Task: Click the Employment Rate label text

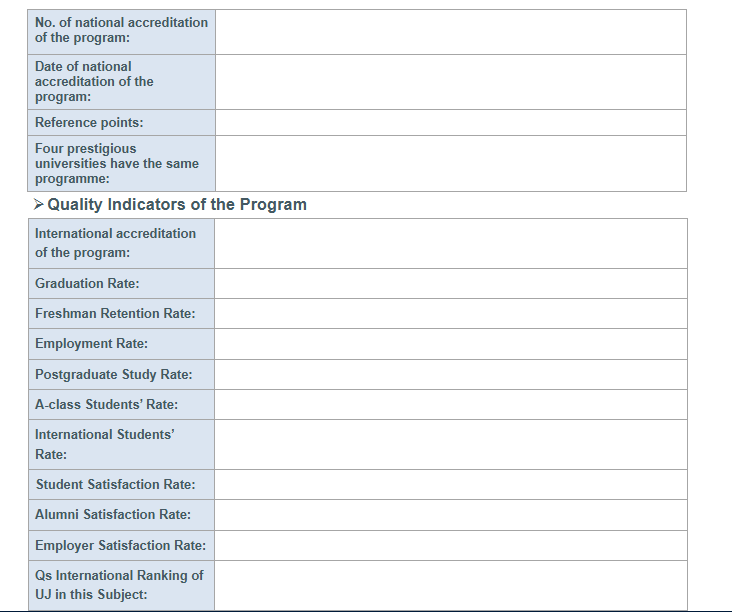Action: point(91,344)
